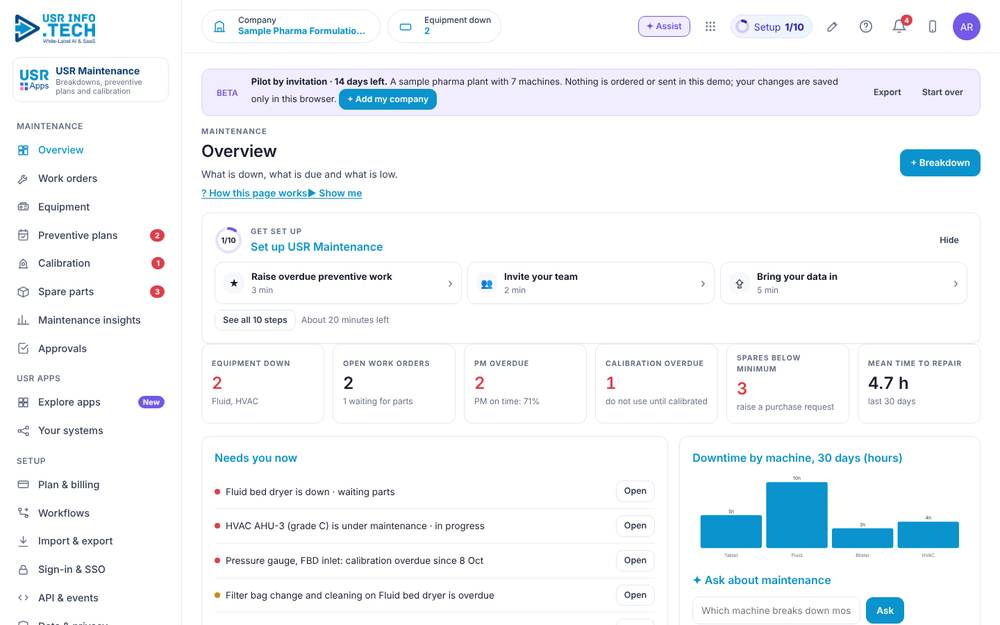
Task: Click the Approvals checkmark icon
Action: (23, 348)
